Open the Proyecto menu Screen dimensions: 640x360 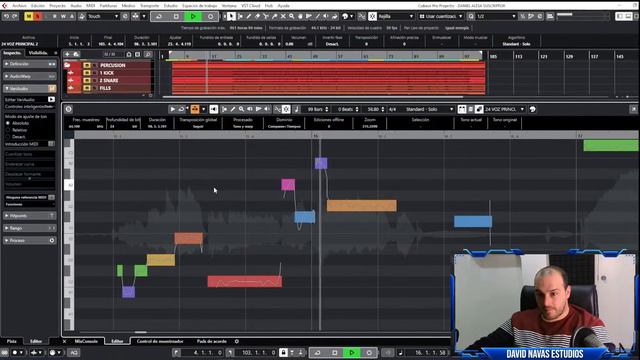click(x=58, y=6)
